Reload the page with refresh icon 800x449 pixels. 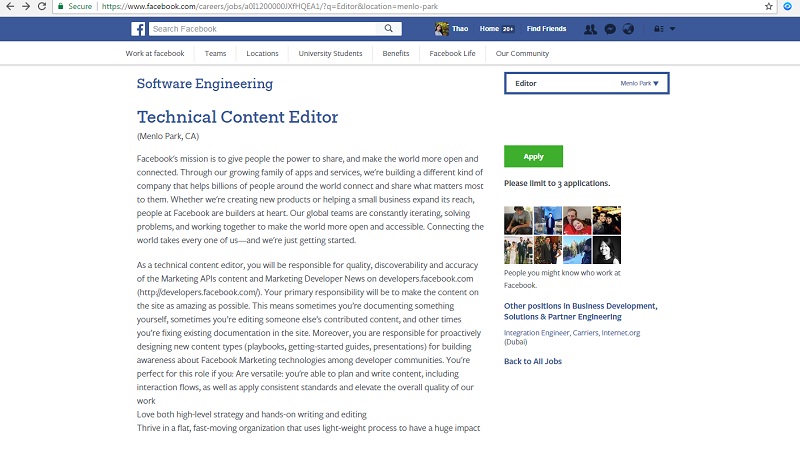42,7
